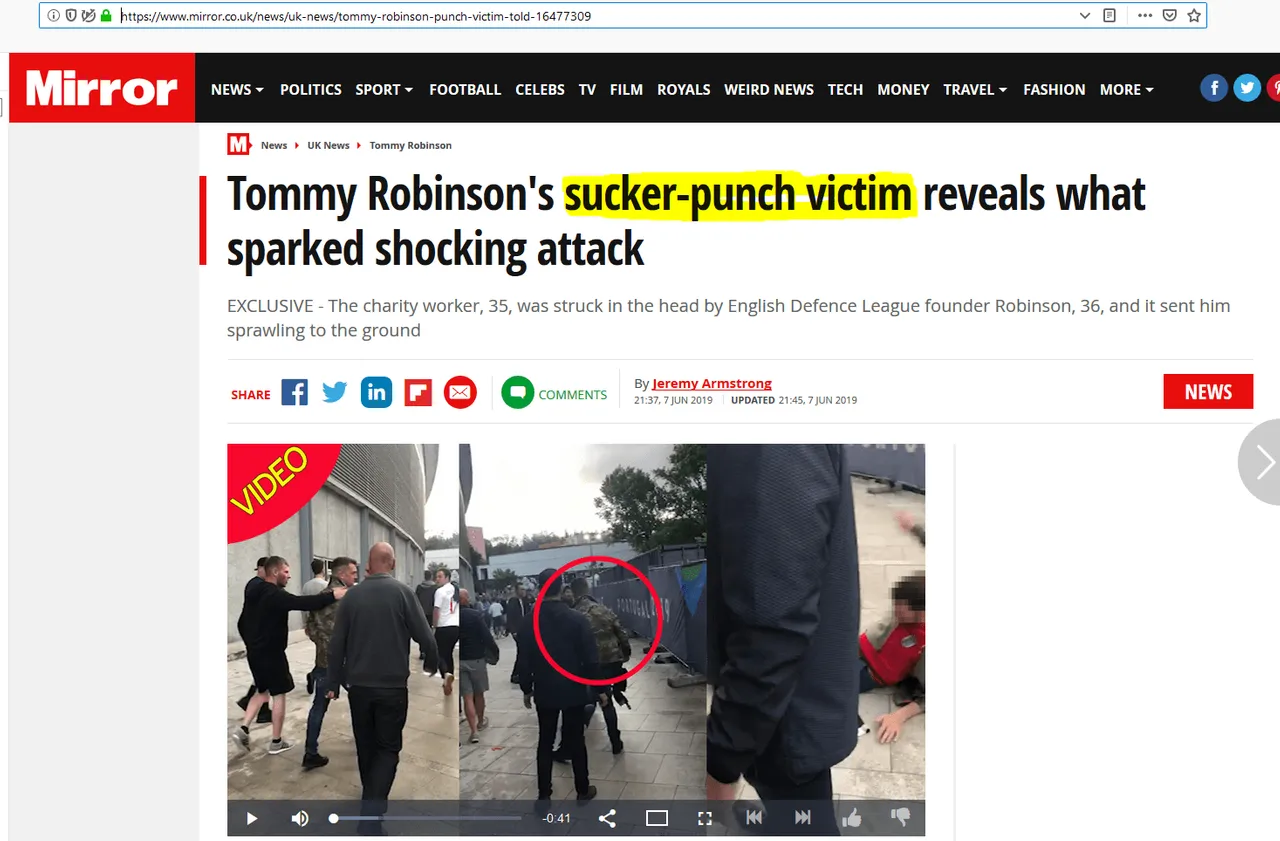This screenshot has width=1280, height=841.
Task: Expand the NEWS dropdown menu
Action: (237, 89)
